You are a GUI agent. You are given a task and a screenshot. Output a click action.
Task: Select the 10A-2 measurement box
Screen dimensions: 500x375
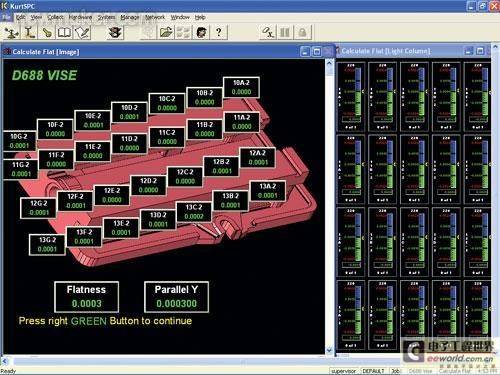click(241, 87)
